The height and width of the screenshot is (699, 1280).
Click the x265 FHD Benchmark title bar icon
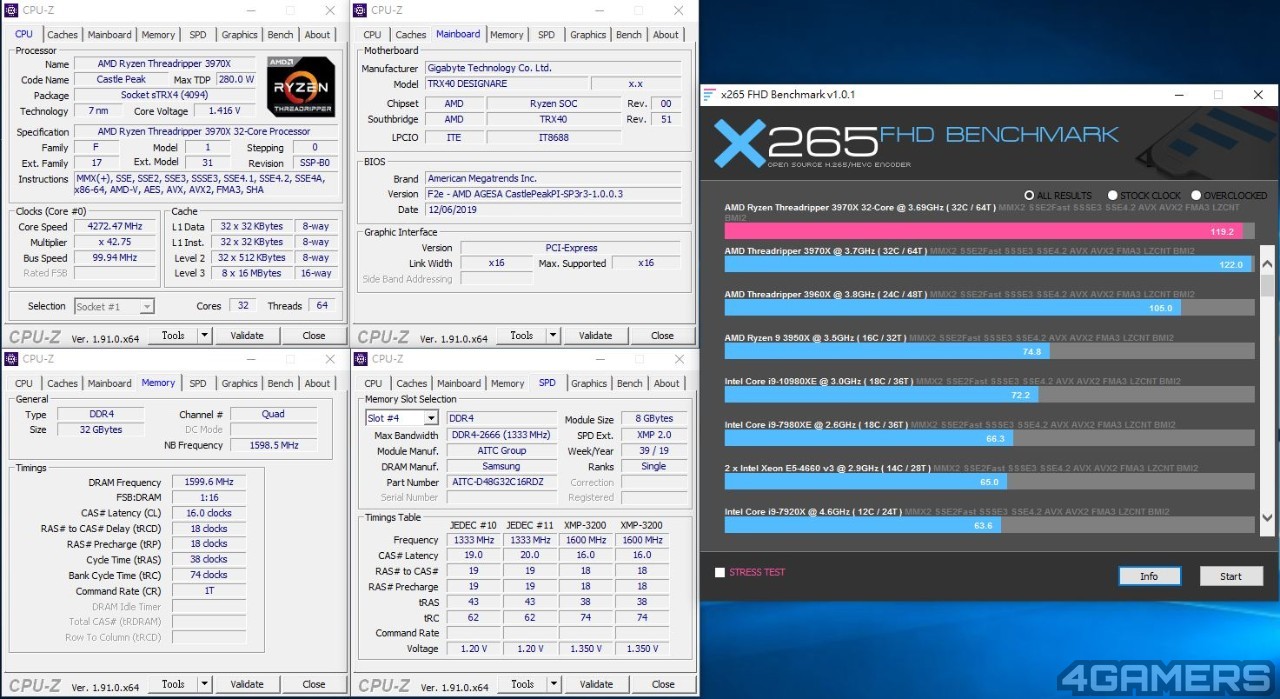click(709, 95)
